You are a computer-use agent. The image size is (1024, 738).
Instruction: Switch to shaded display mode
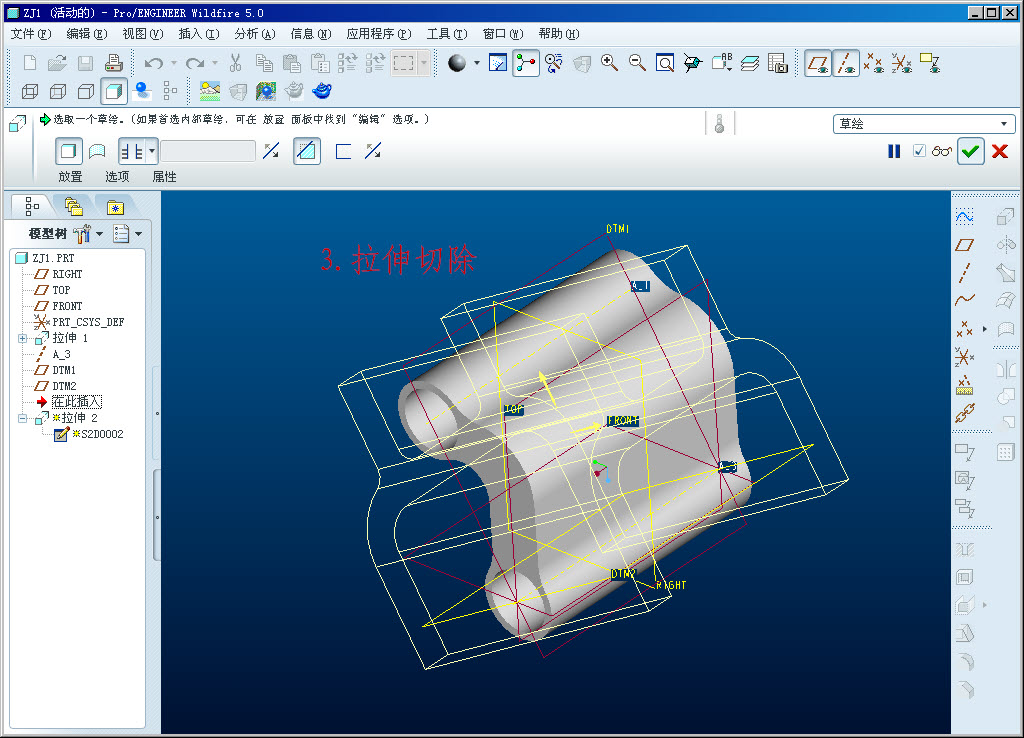(x=114, y=91)
